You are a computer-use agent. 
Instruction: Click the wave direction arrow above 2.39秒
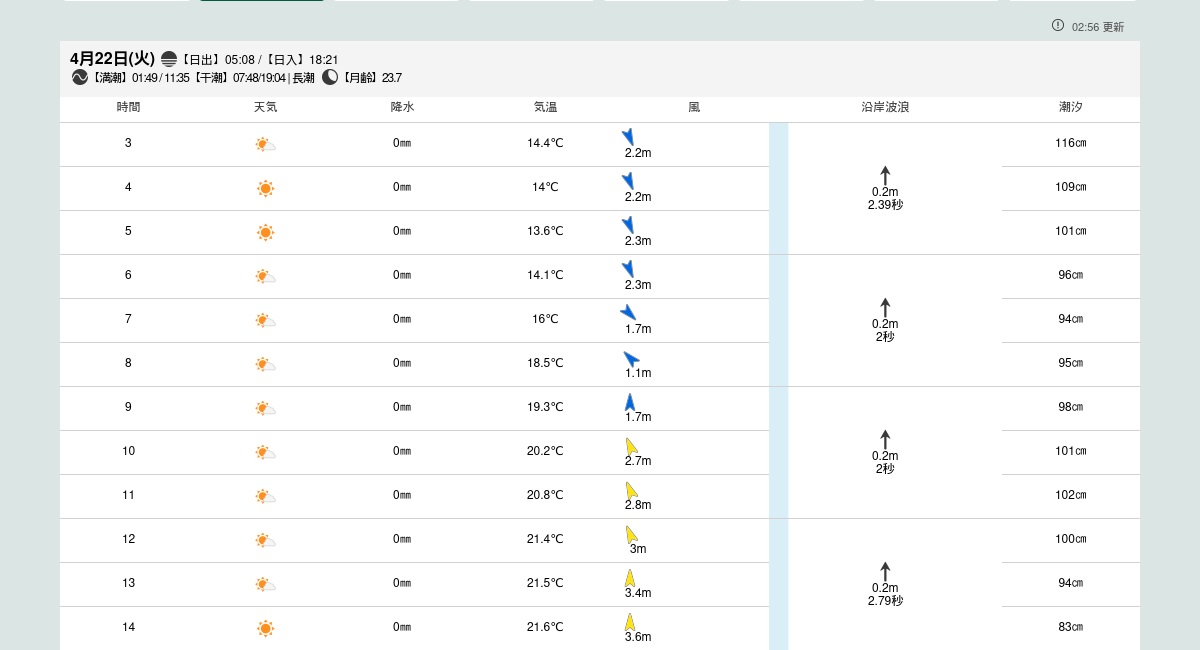coord(885,175)
